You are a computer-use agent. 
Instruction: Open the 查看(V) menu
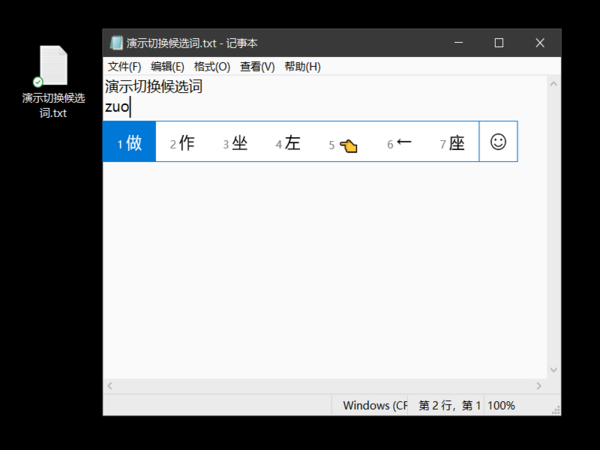click(257, 67)
